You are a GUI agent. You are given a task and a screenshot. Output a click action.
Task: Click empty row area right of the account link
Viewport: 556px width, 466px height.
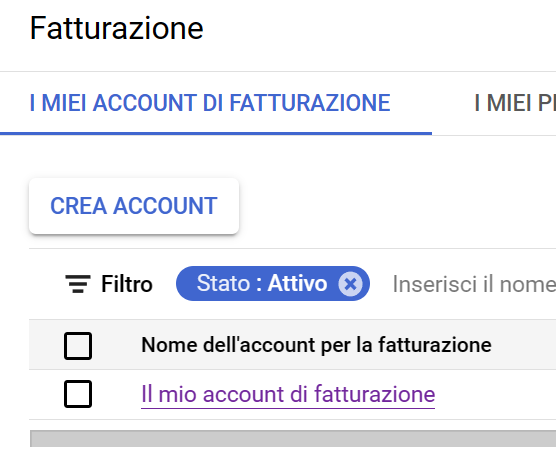(x=496, y=394)
